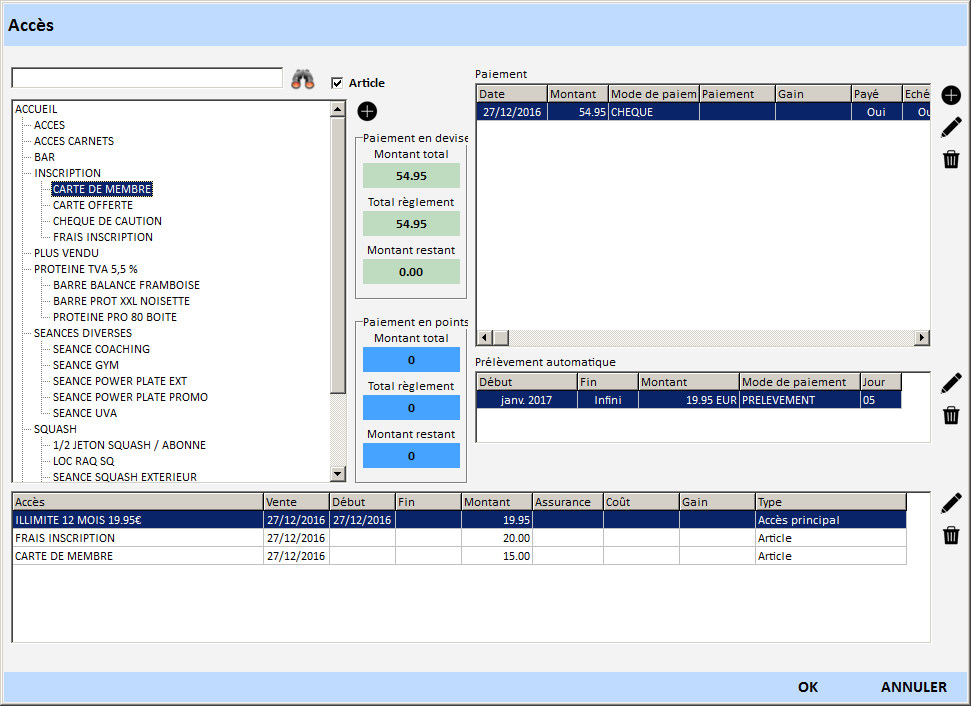Click the left arrow of the Paiement horizontal scrollbar
The image size is (971, 706).
coord(485,338)
